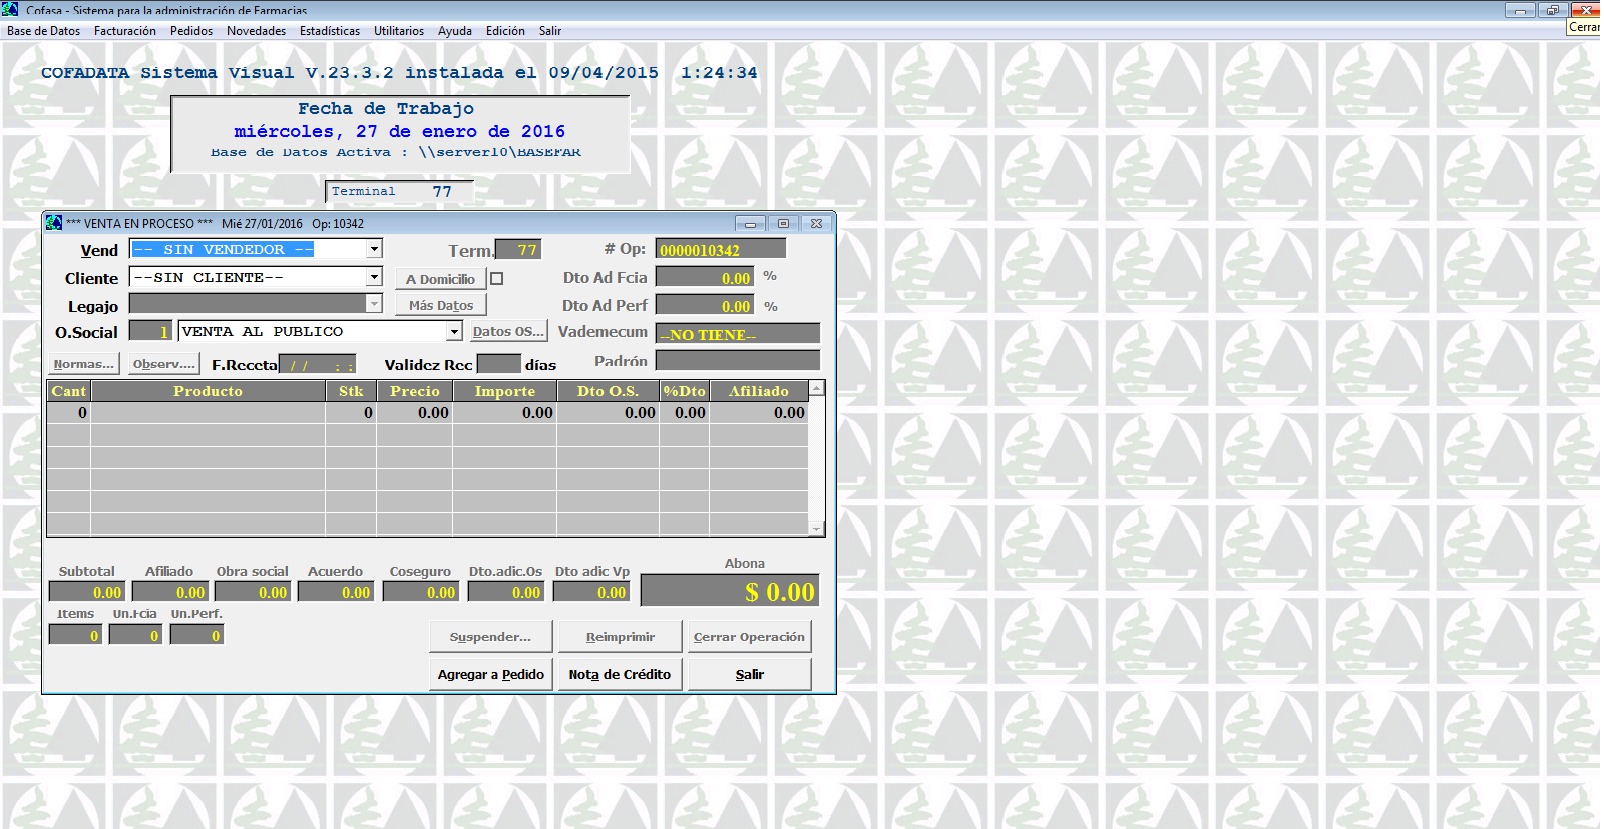Open the Edición menu
The image size is (1604, 829).
(505, 31)
